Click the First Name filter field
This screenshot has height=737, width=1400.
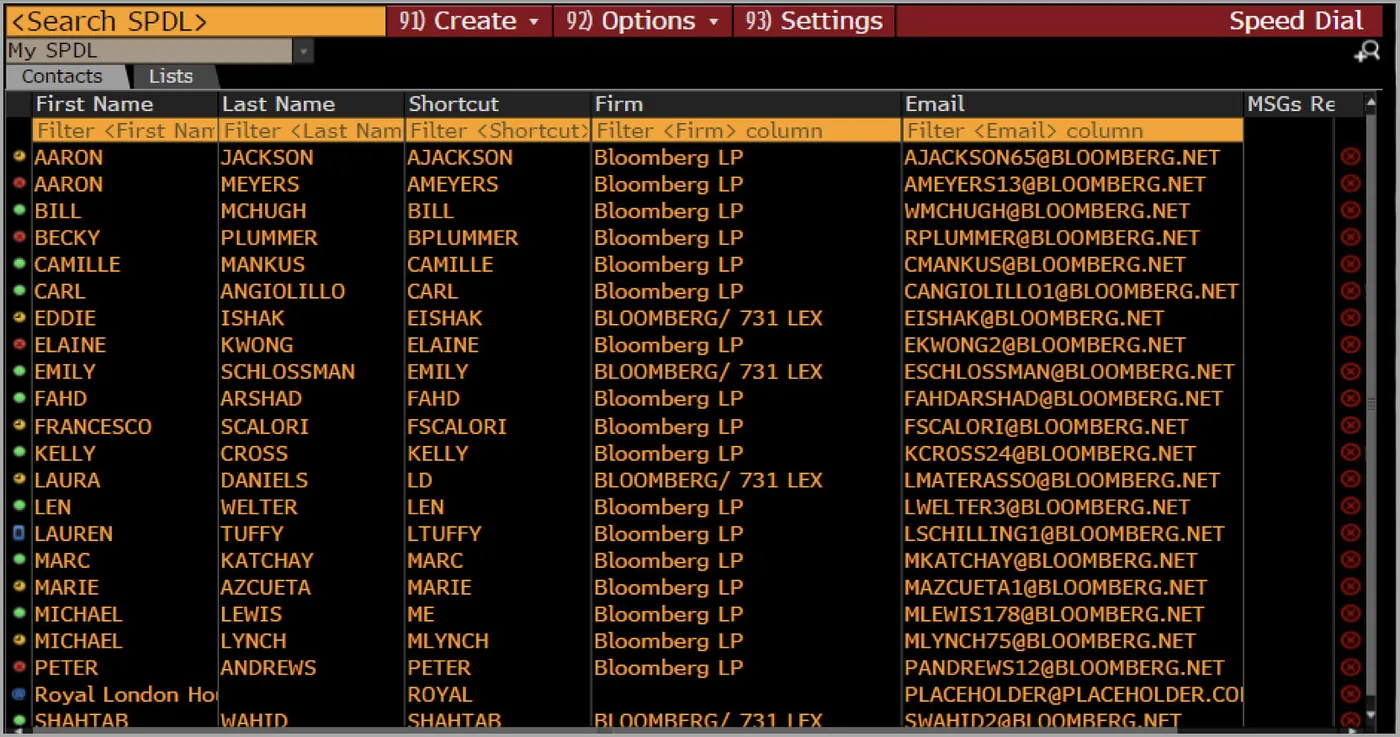125,130
